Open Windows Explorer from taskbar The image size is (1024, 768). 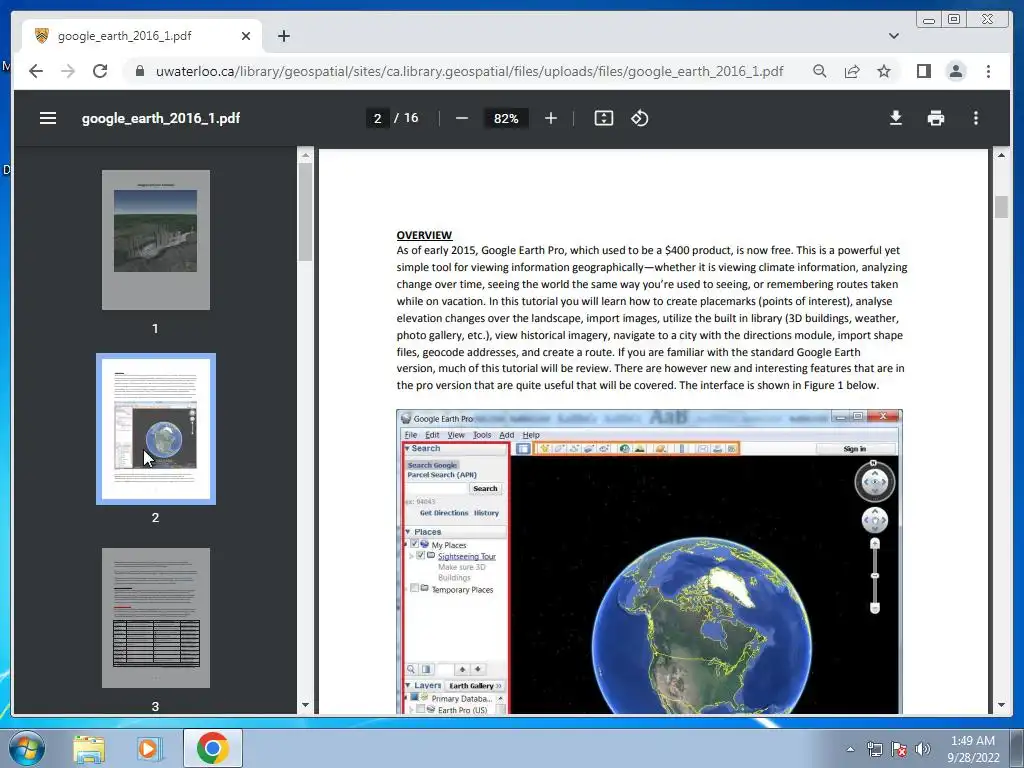[89, 748]
